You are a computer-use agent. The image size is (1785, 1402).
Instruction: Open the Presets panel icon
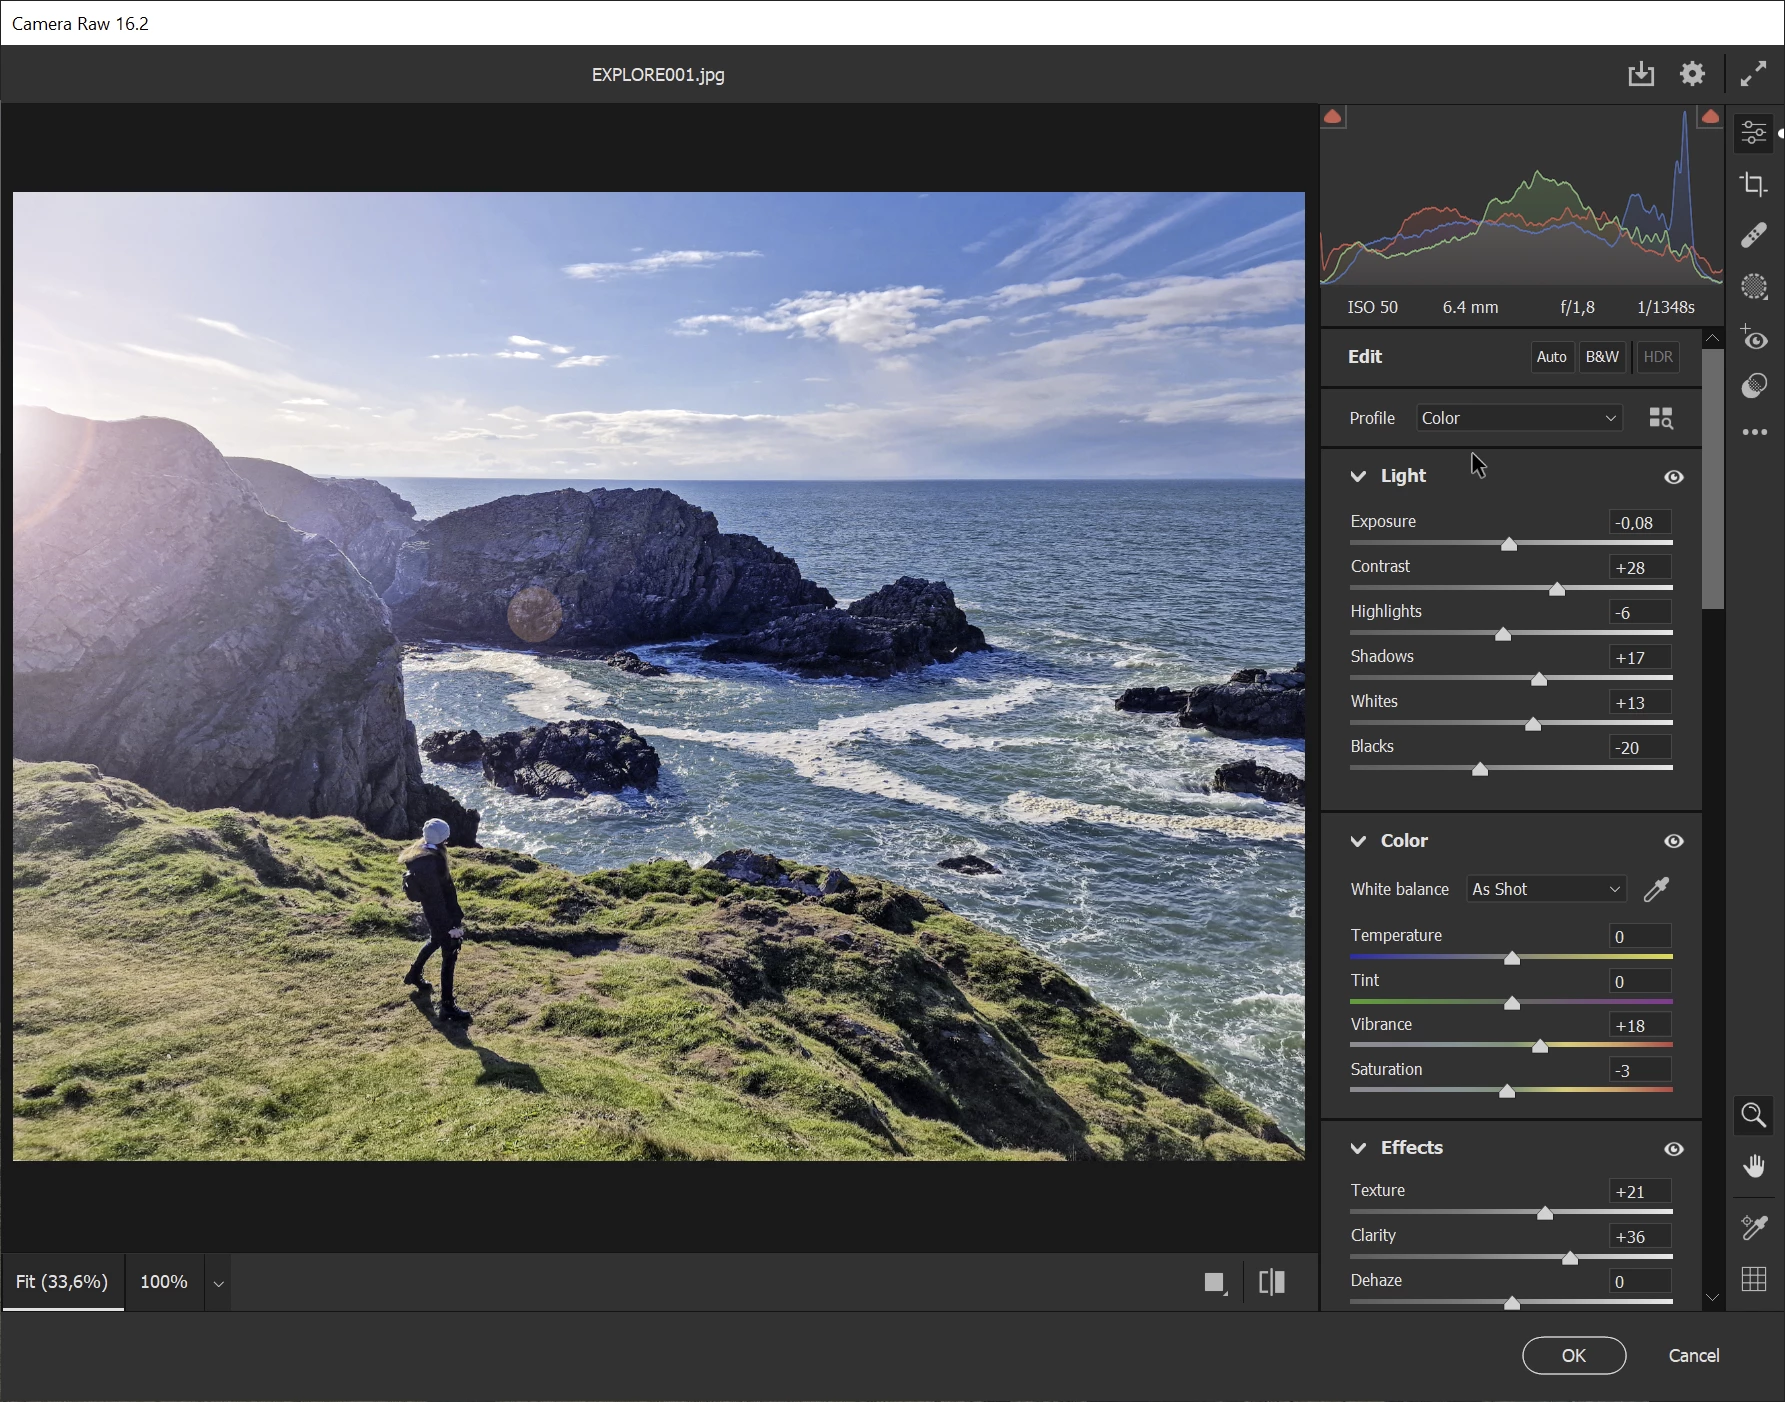pos(1753,387)
